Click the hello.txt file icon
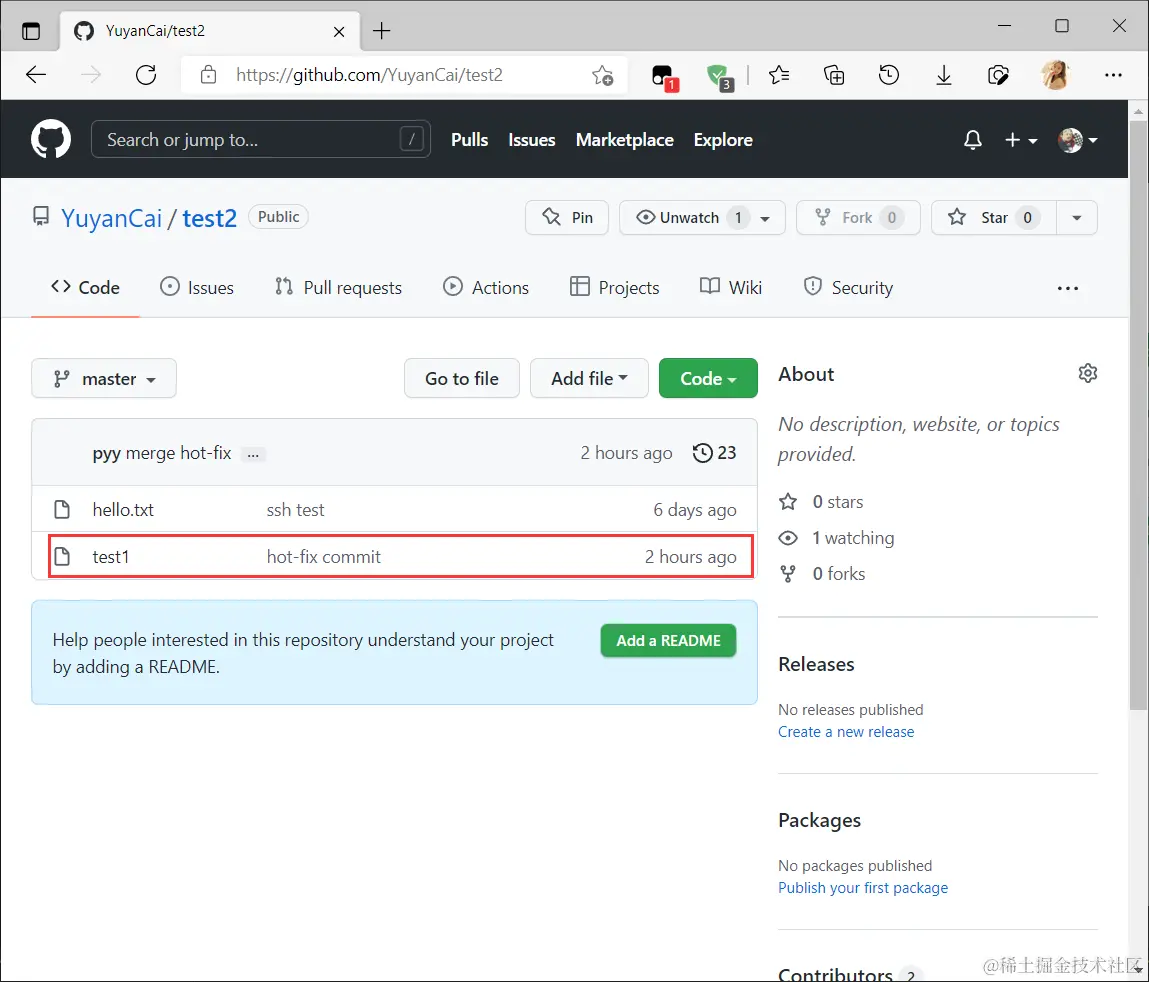 point(62,509)
